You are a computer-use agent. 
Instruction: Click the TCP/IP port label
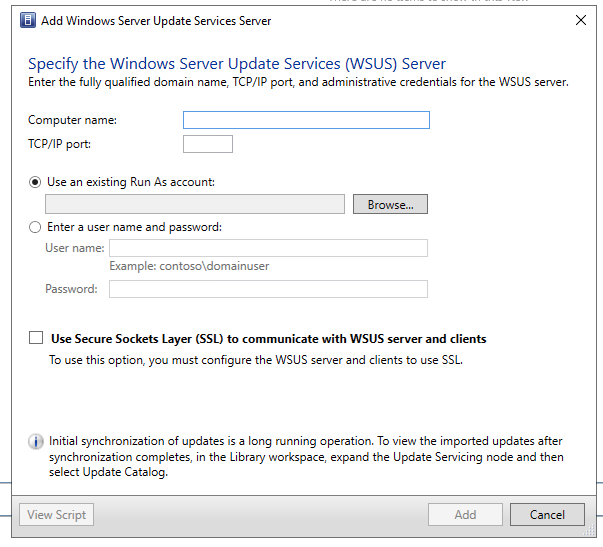click(60, 144)
